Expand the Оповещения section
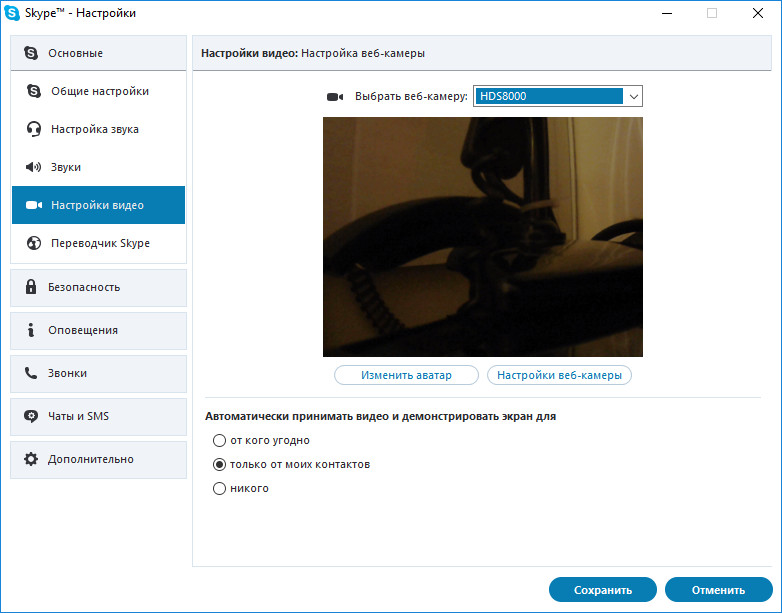Image resolution: width=782 pixels, height=613 pixels. pyautogui.click(x=99, y=331)
